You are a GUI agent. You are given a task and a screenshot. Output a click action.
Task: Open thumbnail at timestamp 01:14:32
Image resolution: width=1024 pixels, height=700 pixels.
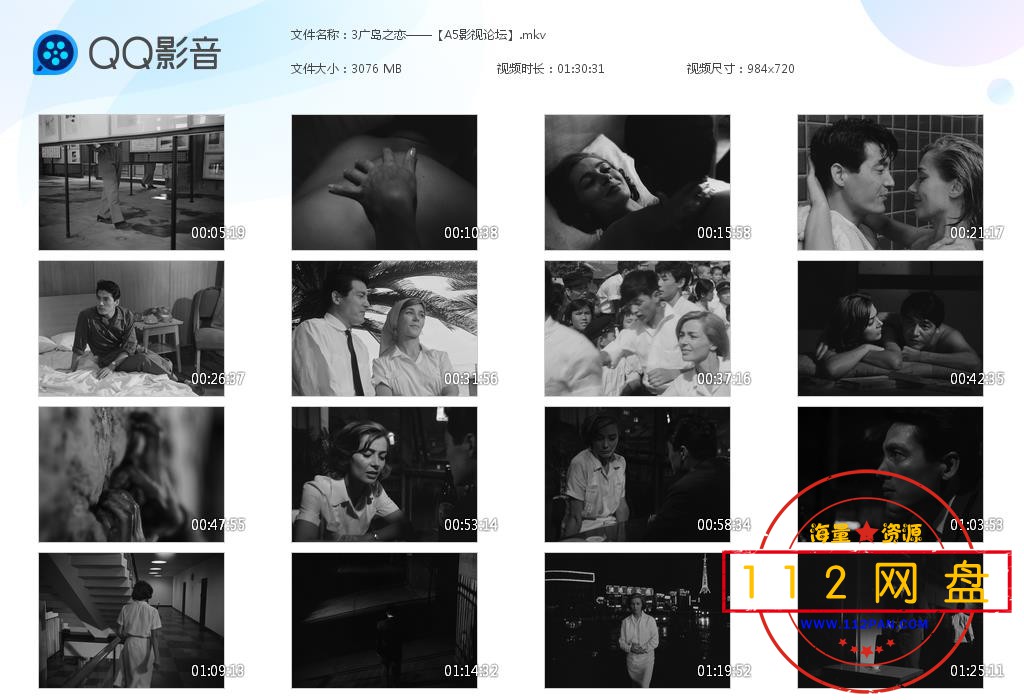[384, 620]
